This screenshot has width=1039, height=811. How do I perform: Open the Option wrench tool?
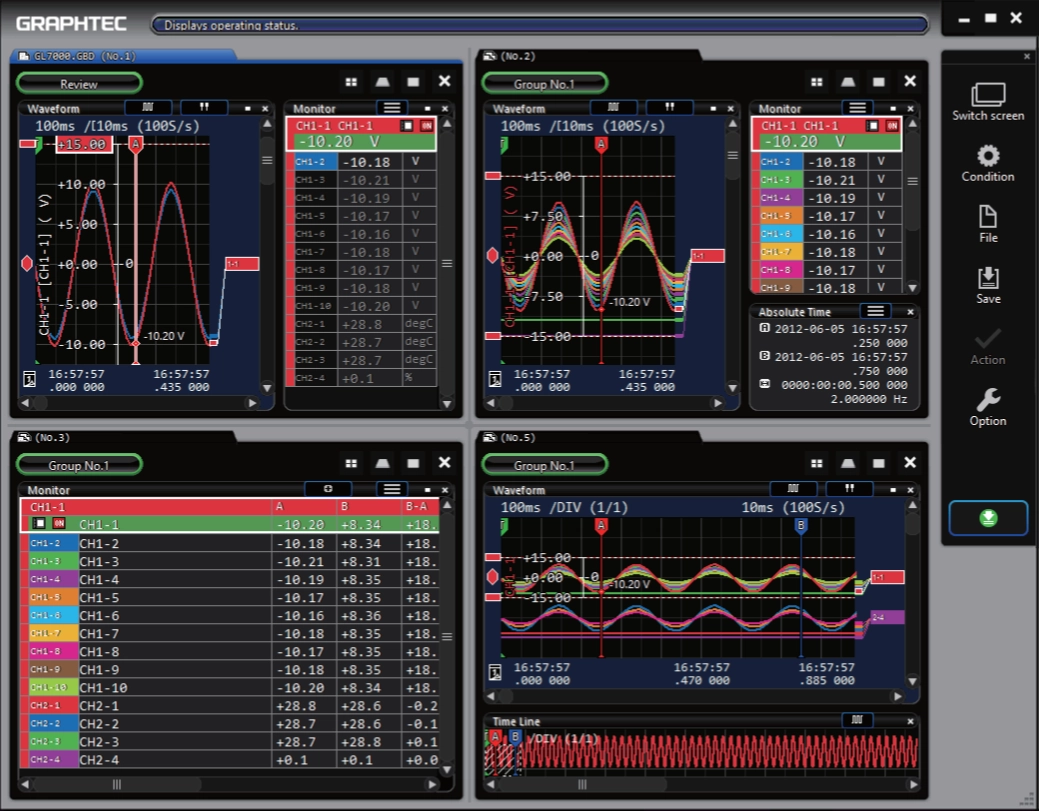(x=987, y=407)
